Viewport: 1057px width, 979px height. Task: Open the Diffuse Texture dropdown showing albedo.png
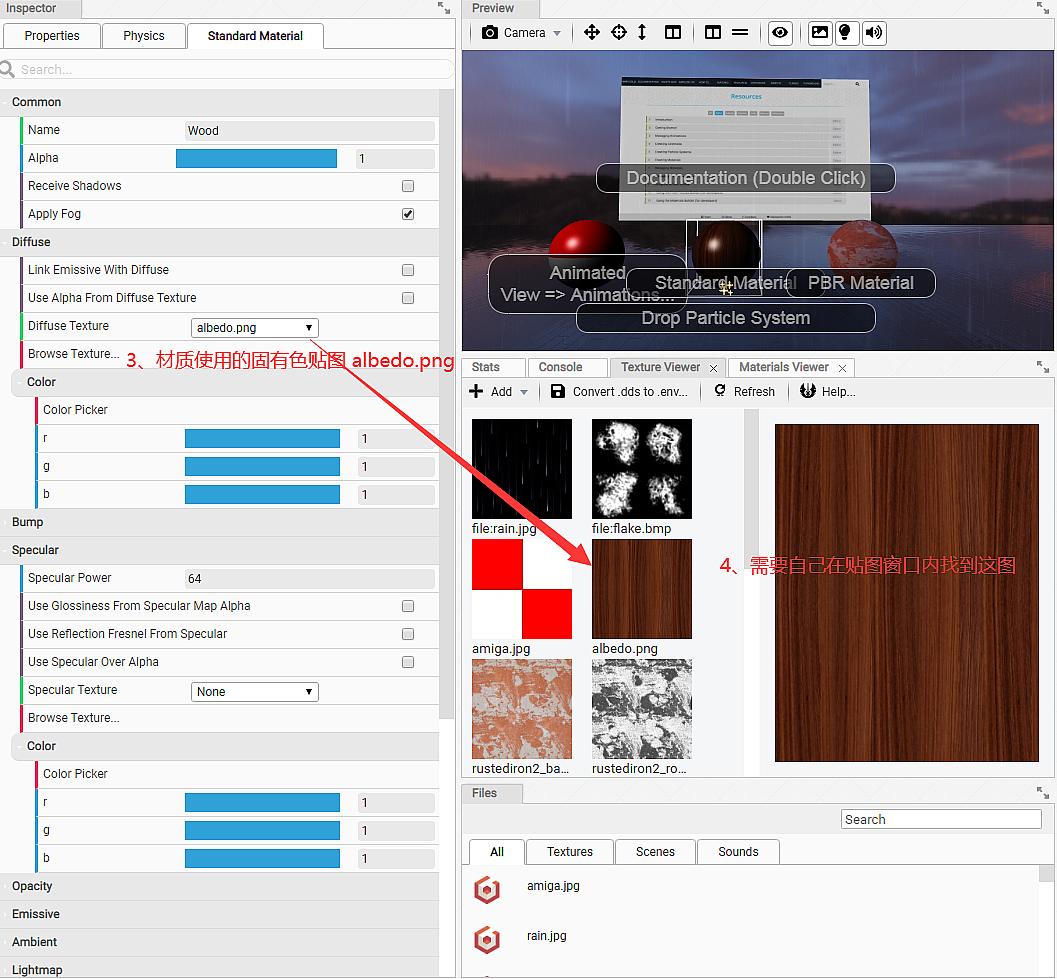tap(254, 327)
